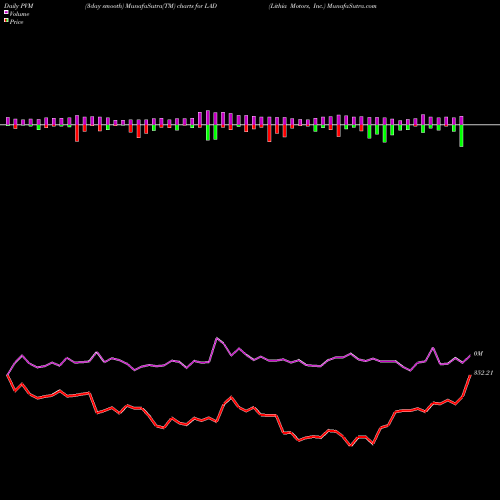Click the Price legend color swatch

(6, 20)
